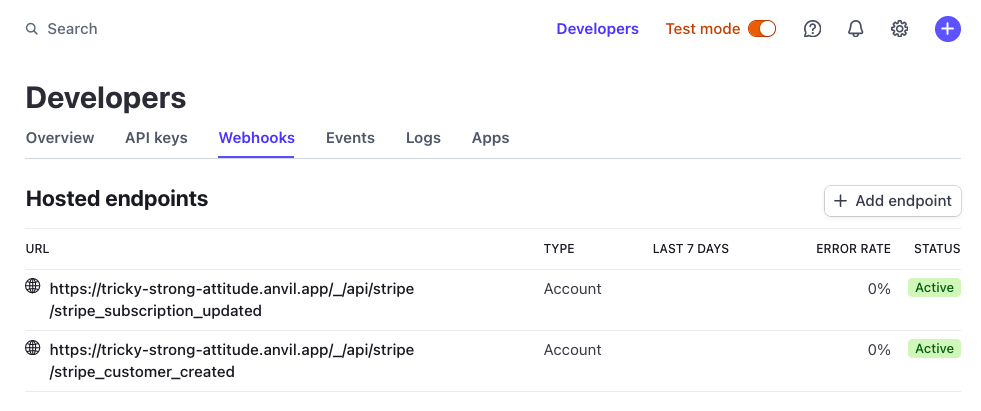Open the settings gear icon
This screenshot has height=411, width=981.
899,29
